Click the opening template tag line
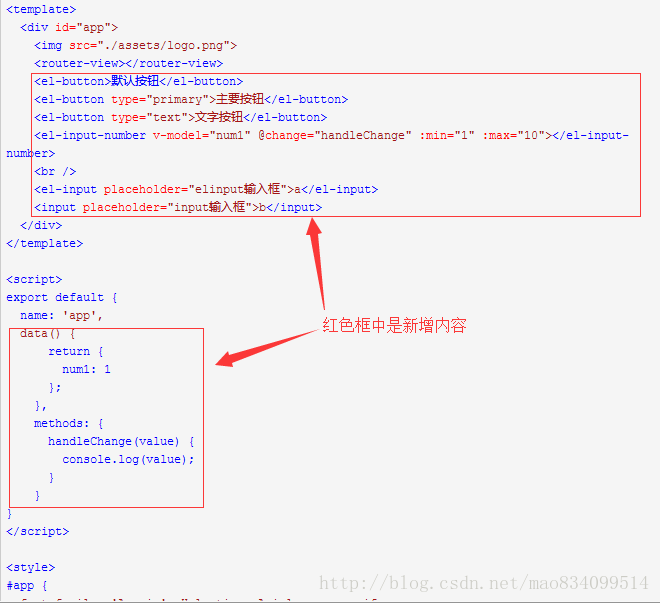The width and height of the screenshot is (660, 603). point(41,9)
